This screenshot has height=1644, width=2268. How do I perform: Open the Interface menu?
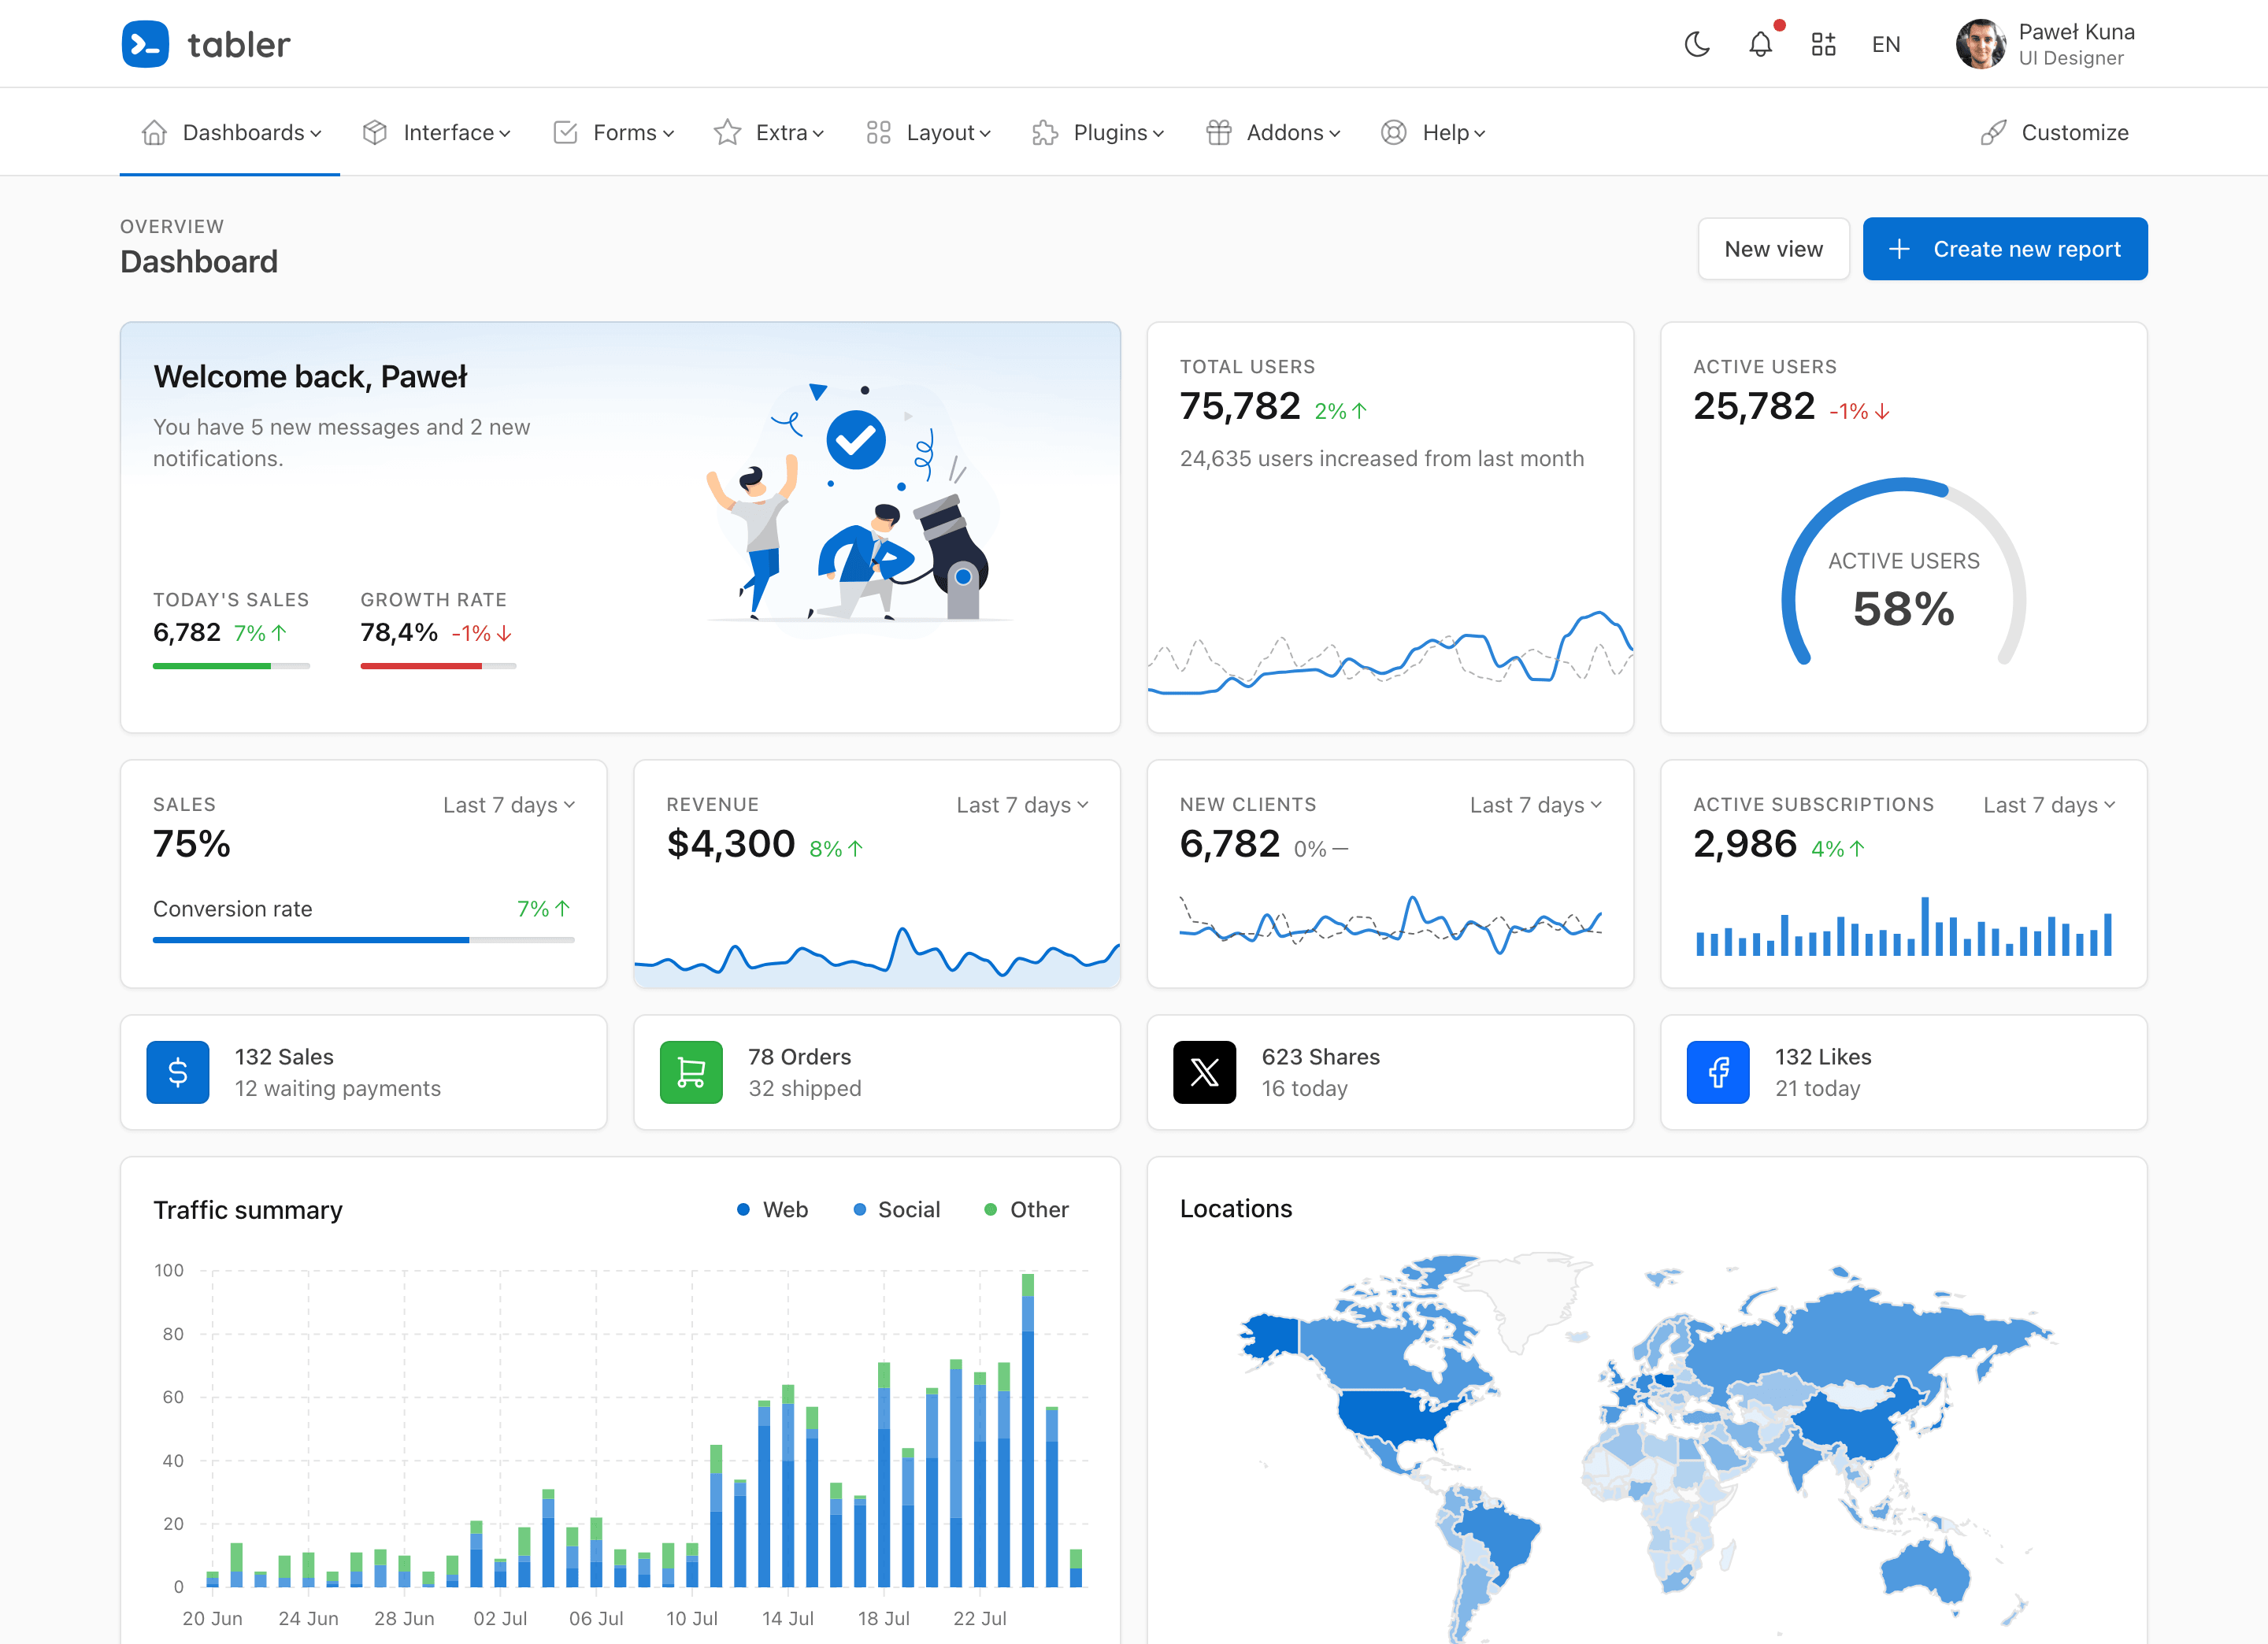[x=436, y=132]
